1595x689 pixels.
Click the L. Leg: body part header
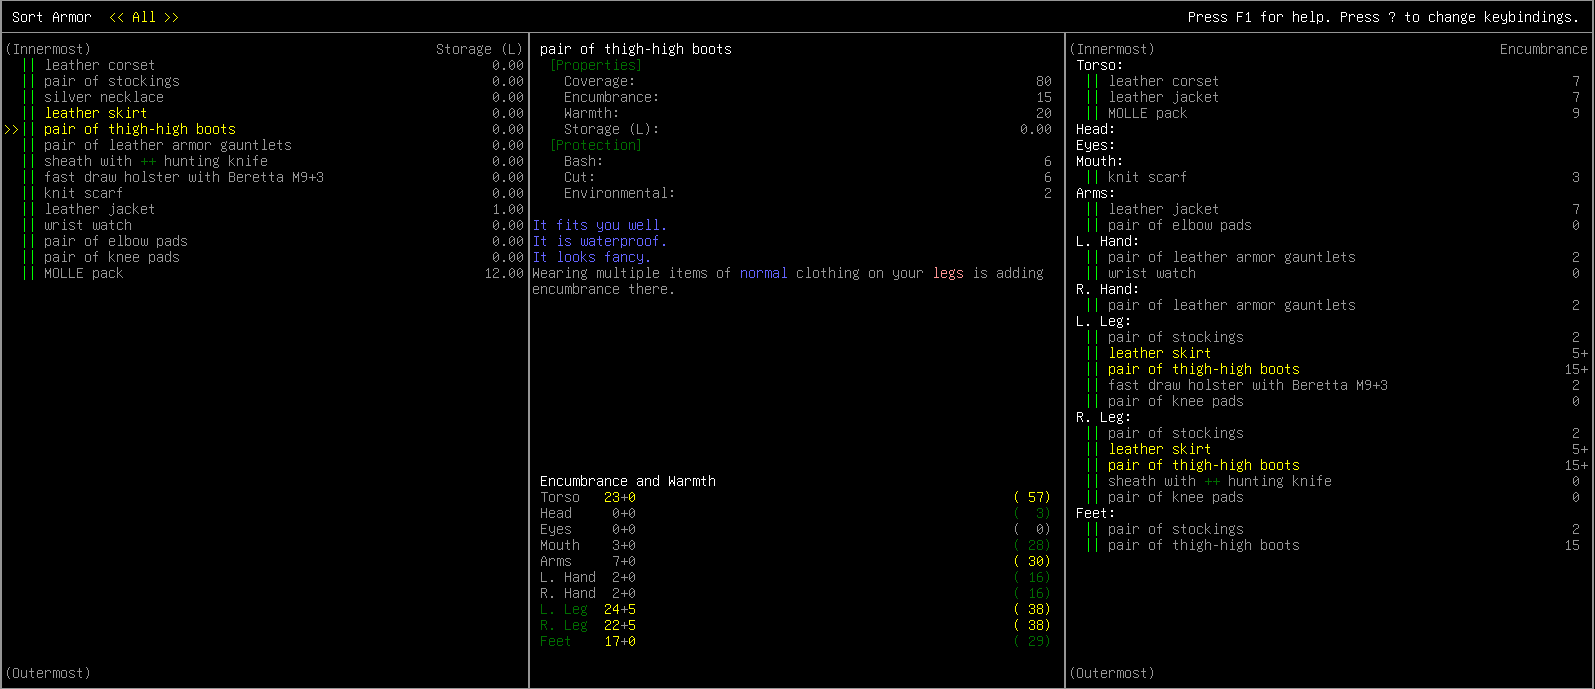1104,321
